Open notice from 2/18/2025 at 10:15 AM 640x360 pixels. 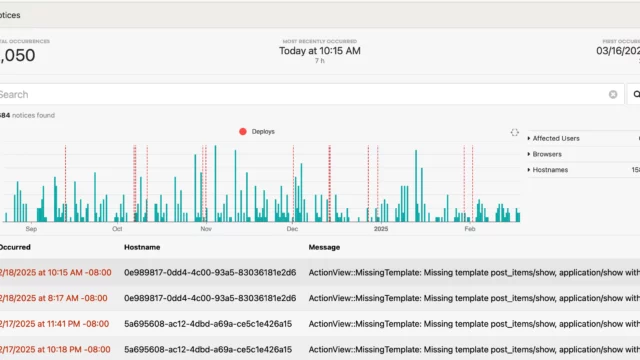tap(56, 272)
